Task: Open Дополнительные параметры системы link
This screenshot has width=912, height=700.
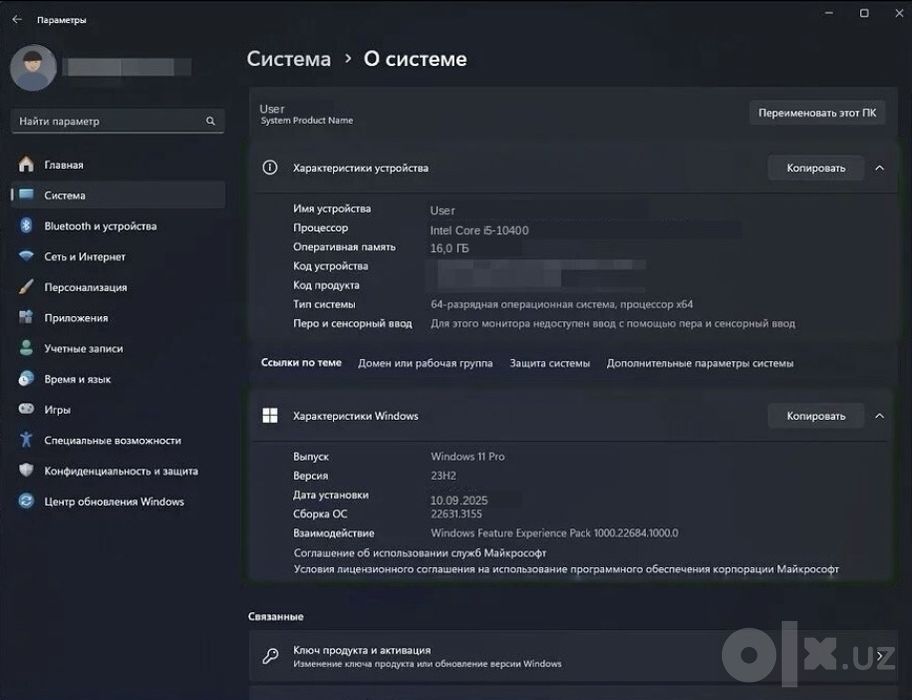Action: point(700,363)
